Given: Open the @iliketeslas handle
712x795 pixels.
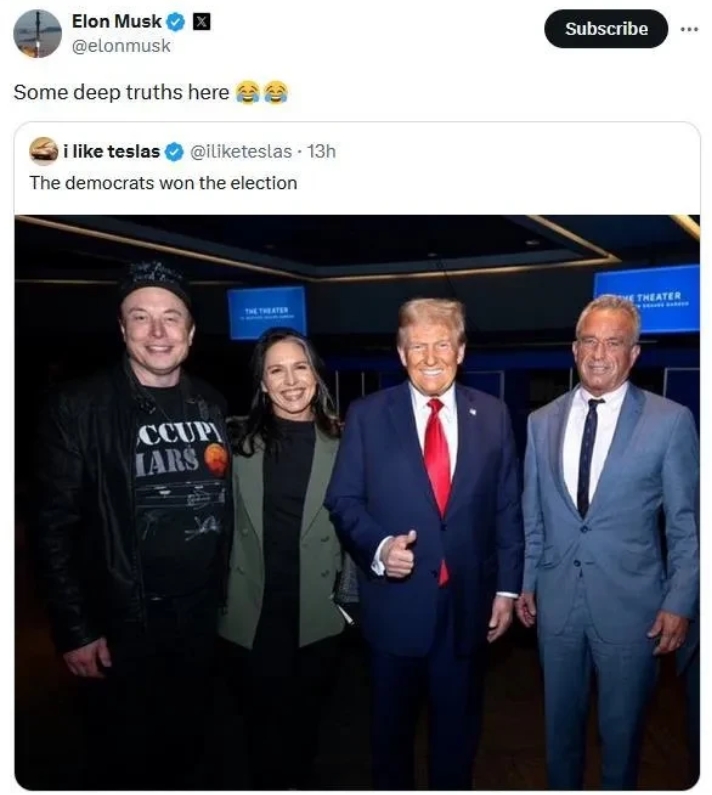Looking at the screenshot, I should tap(240, 152).
